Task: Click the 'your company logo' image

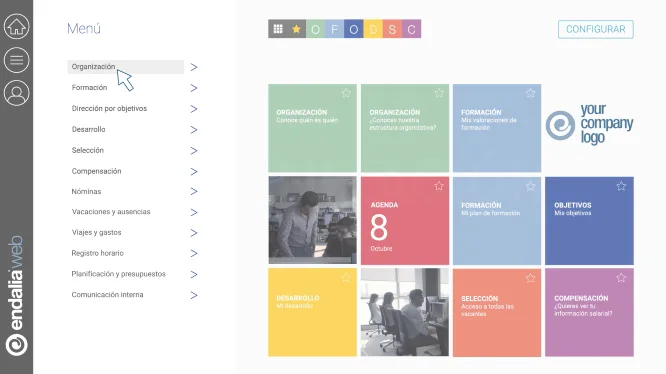Action: click(x=590, y=124)
